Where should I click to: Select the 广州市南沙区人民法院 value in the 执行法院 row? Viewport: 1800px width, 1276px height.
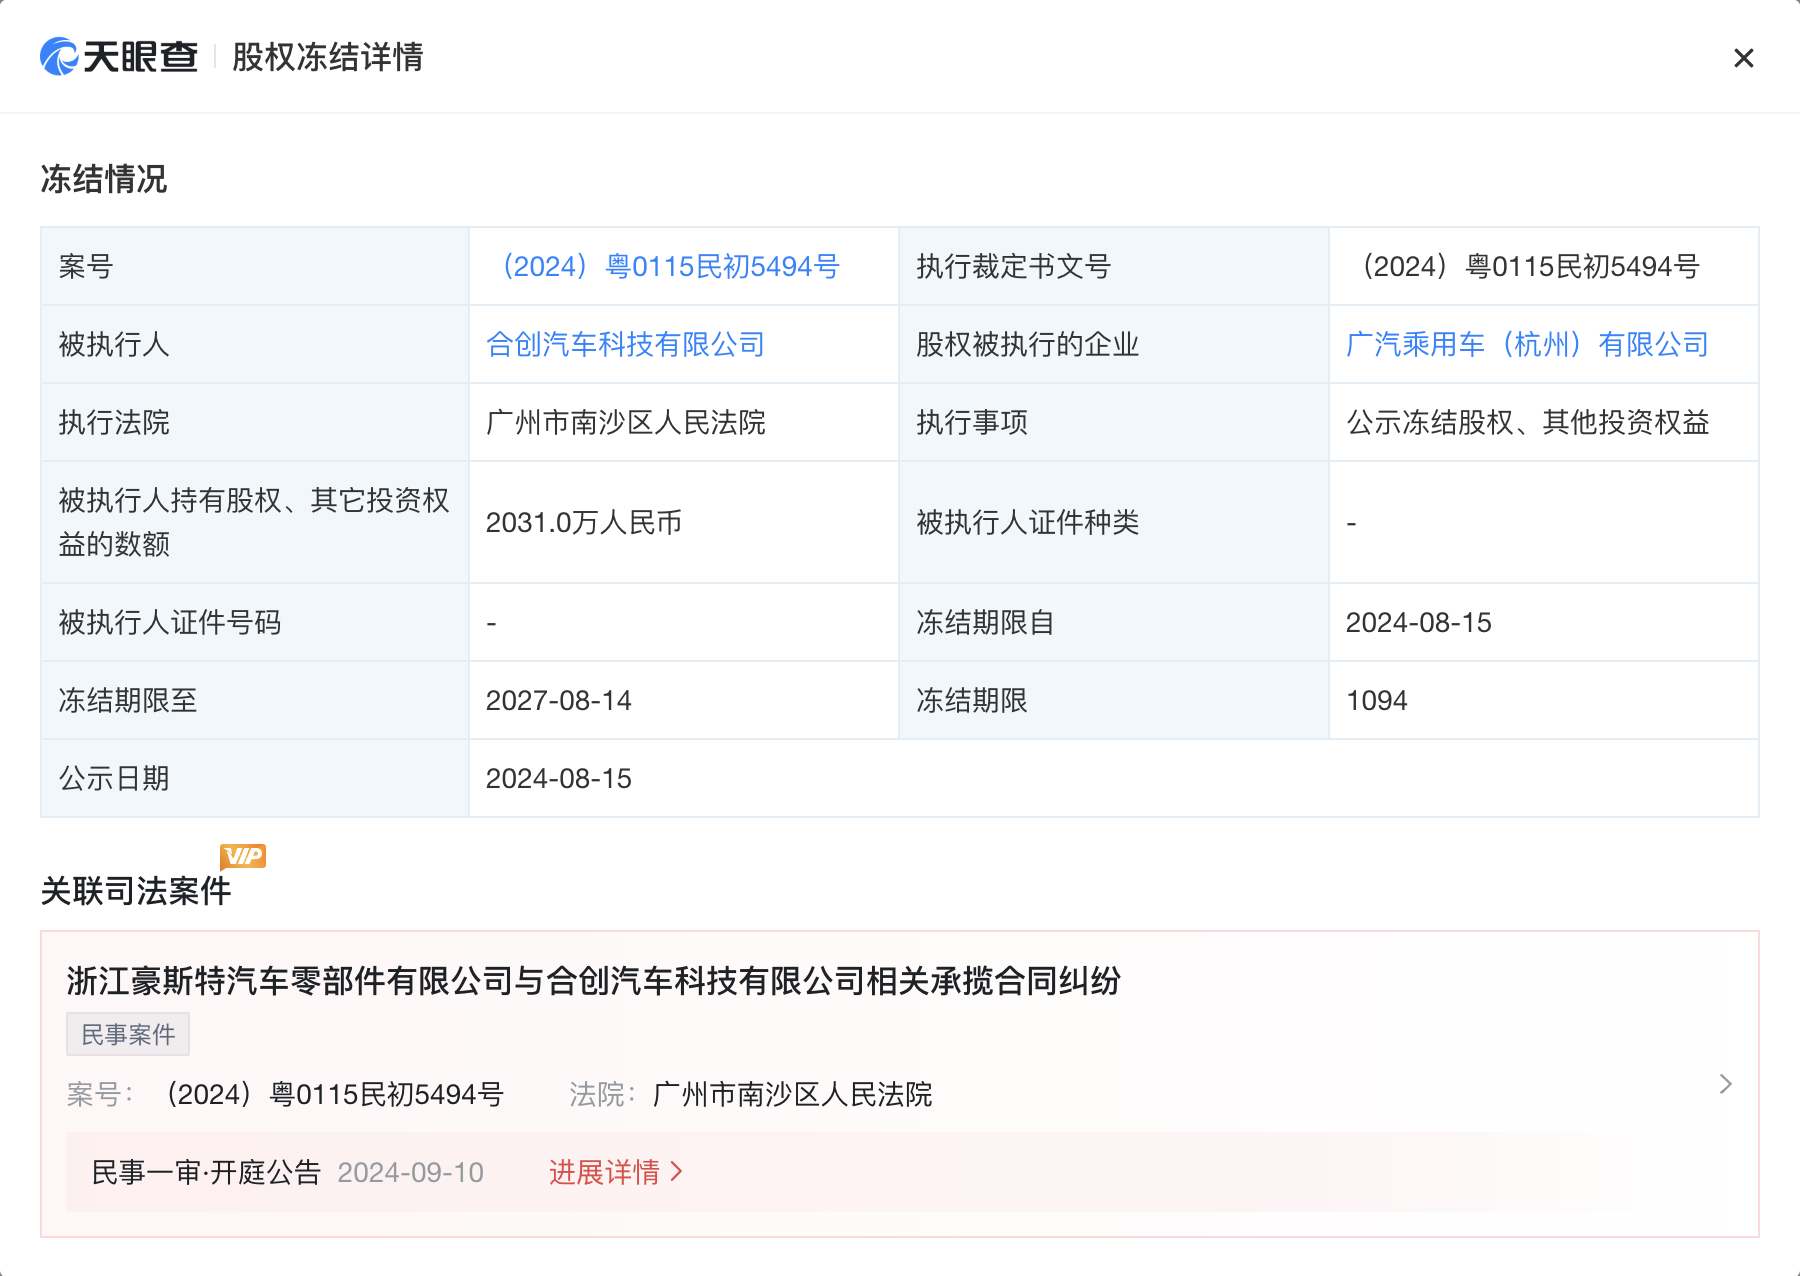pyautogui.click(x=625, y=423)
